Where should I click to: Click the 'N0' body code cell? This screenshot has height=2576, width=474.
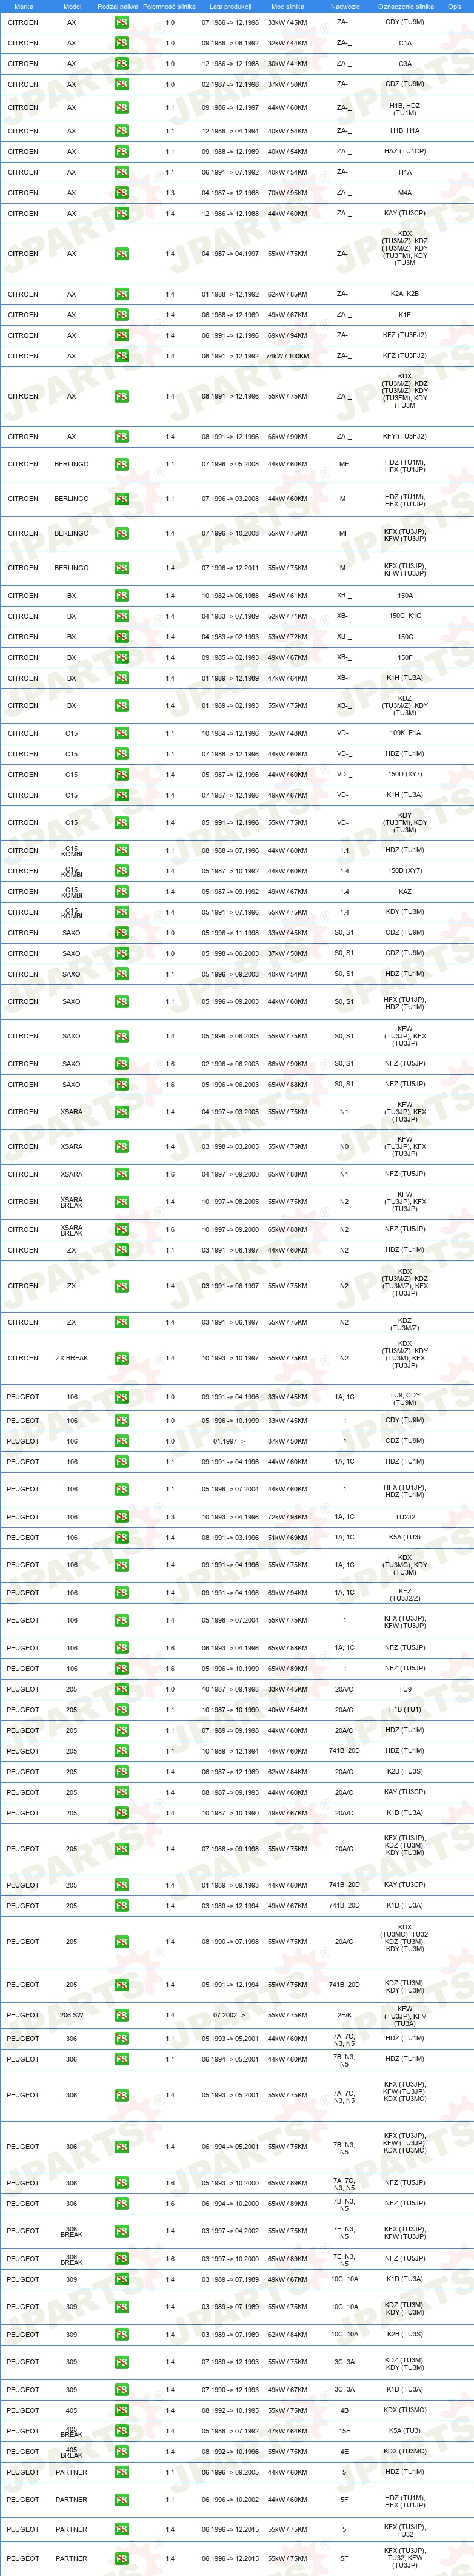tap(344, 1147)
